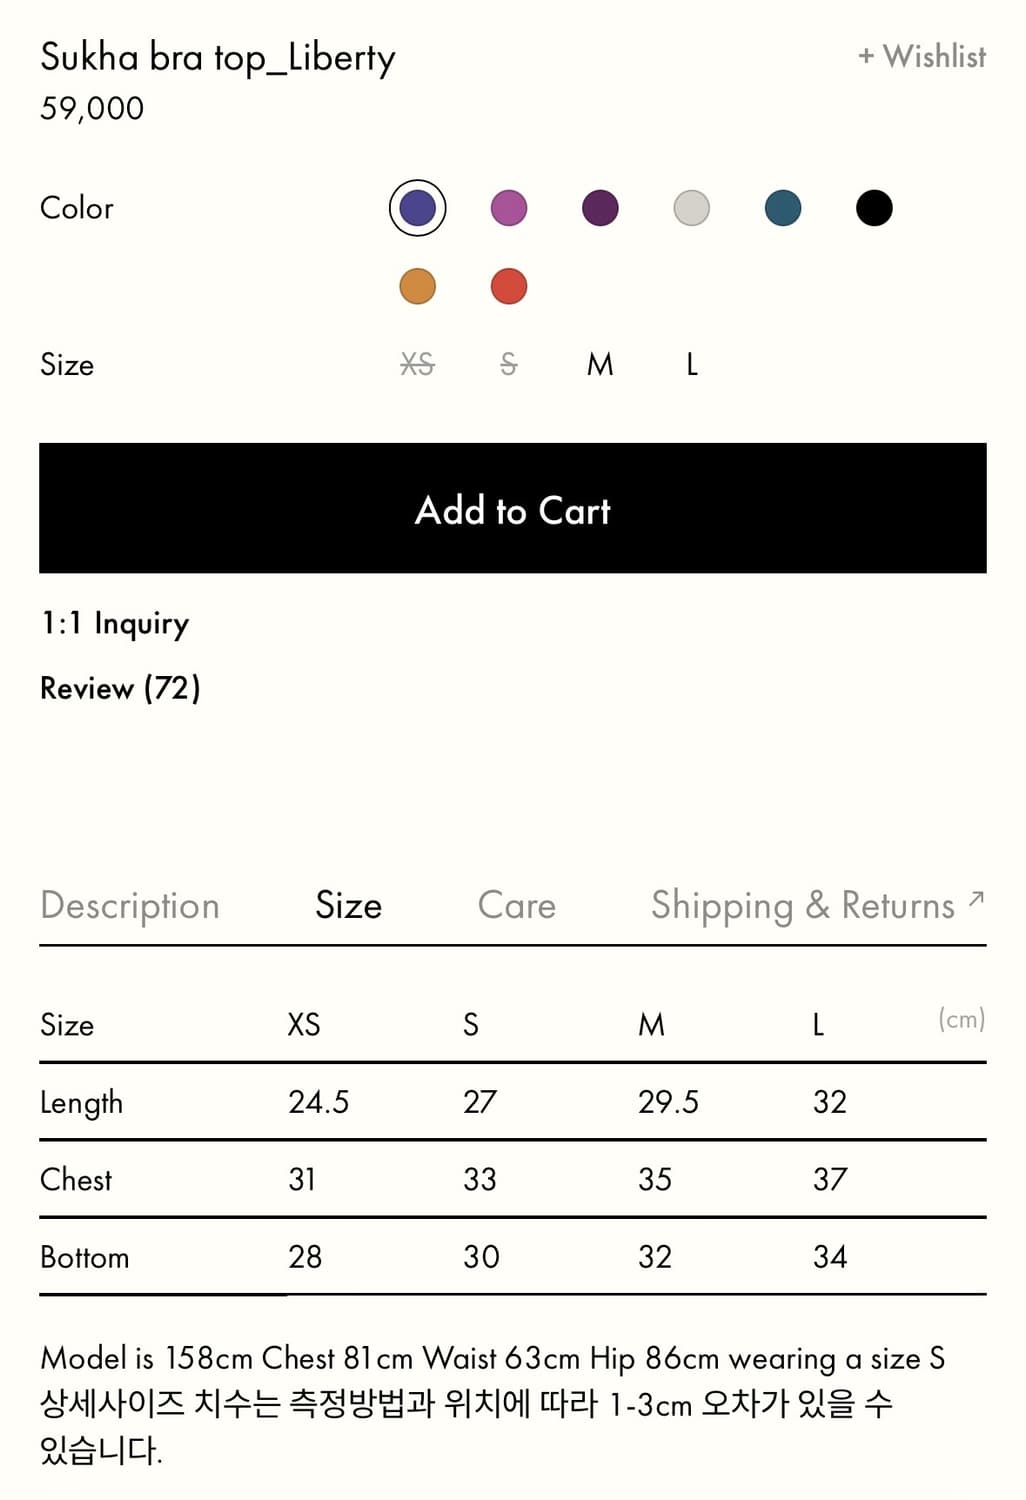1026x1500 pixels.
Task: Add the item to Wishlist
Action: [x=922, y=56]
